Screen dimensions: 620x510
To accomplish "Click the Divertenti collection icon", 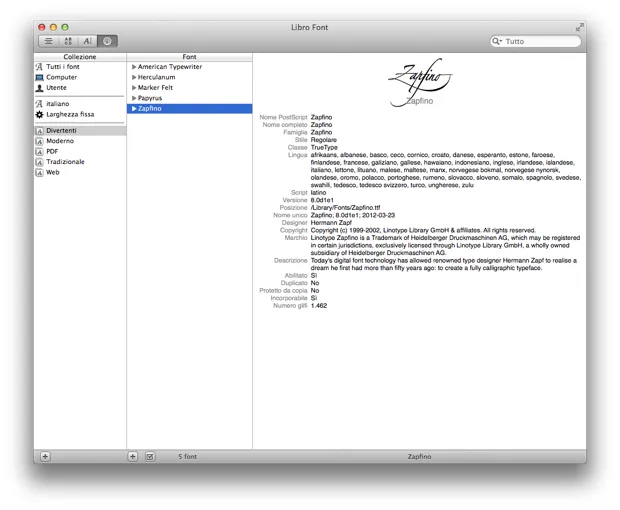I will [39, 131].
